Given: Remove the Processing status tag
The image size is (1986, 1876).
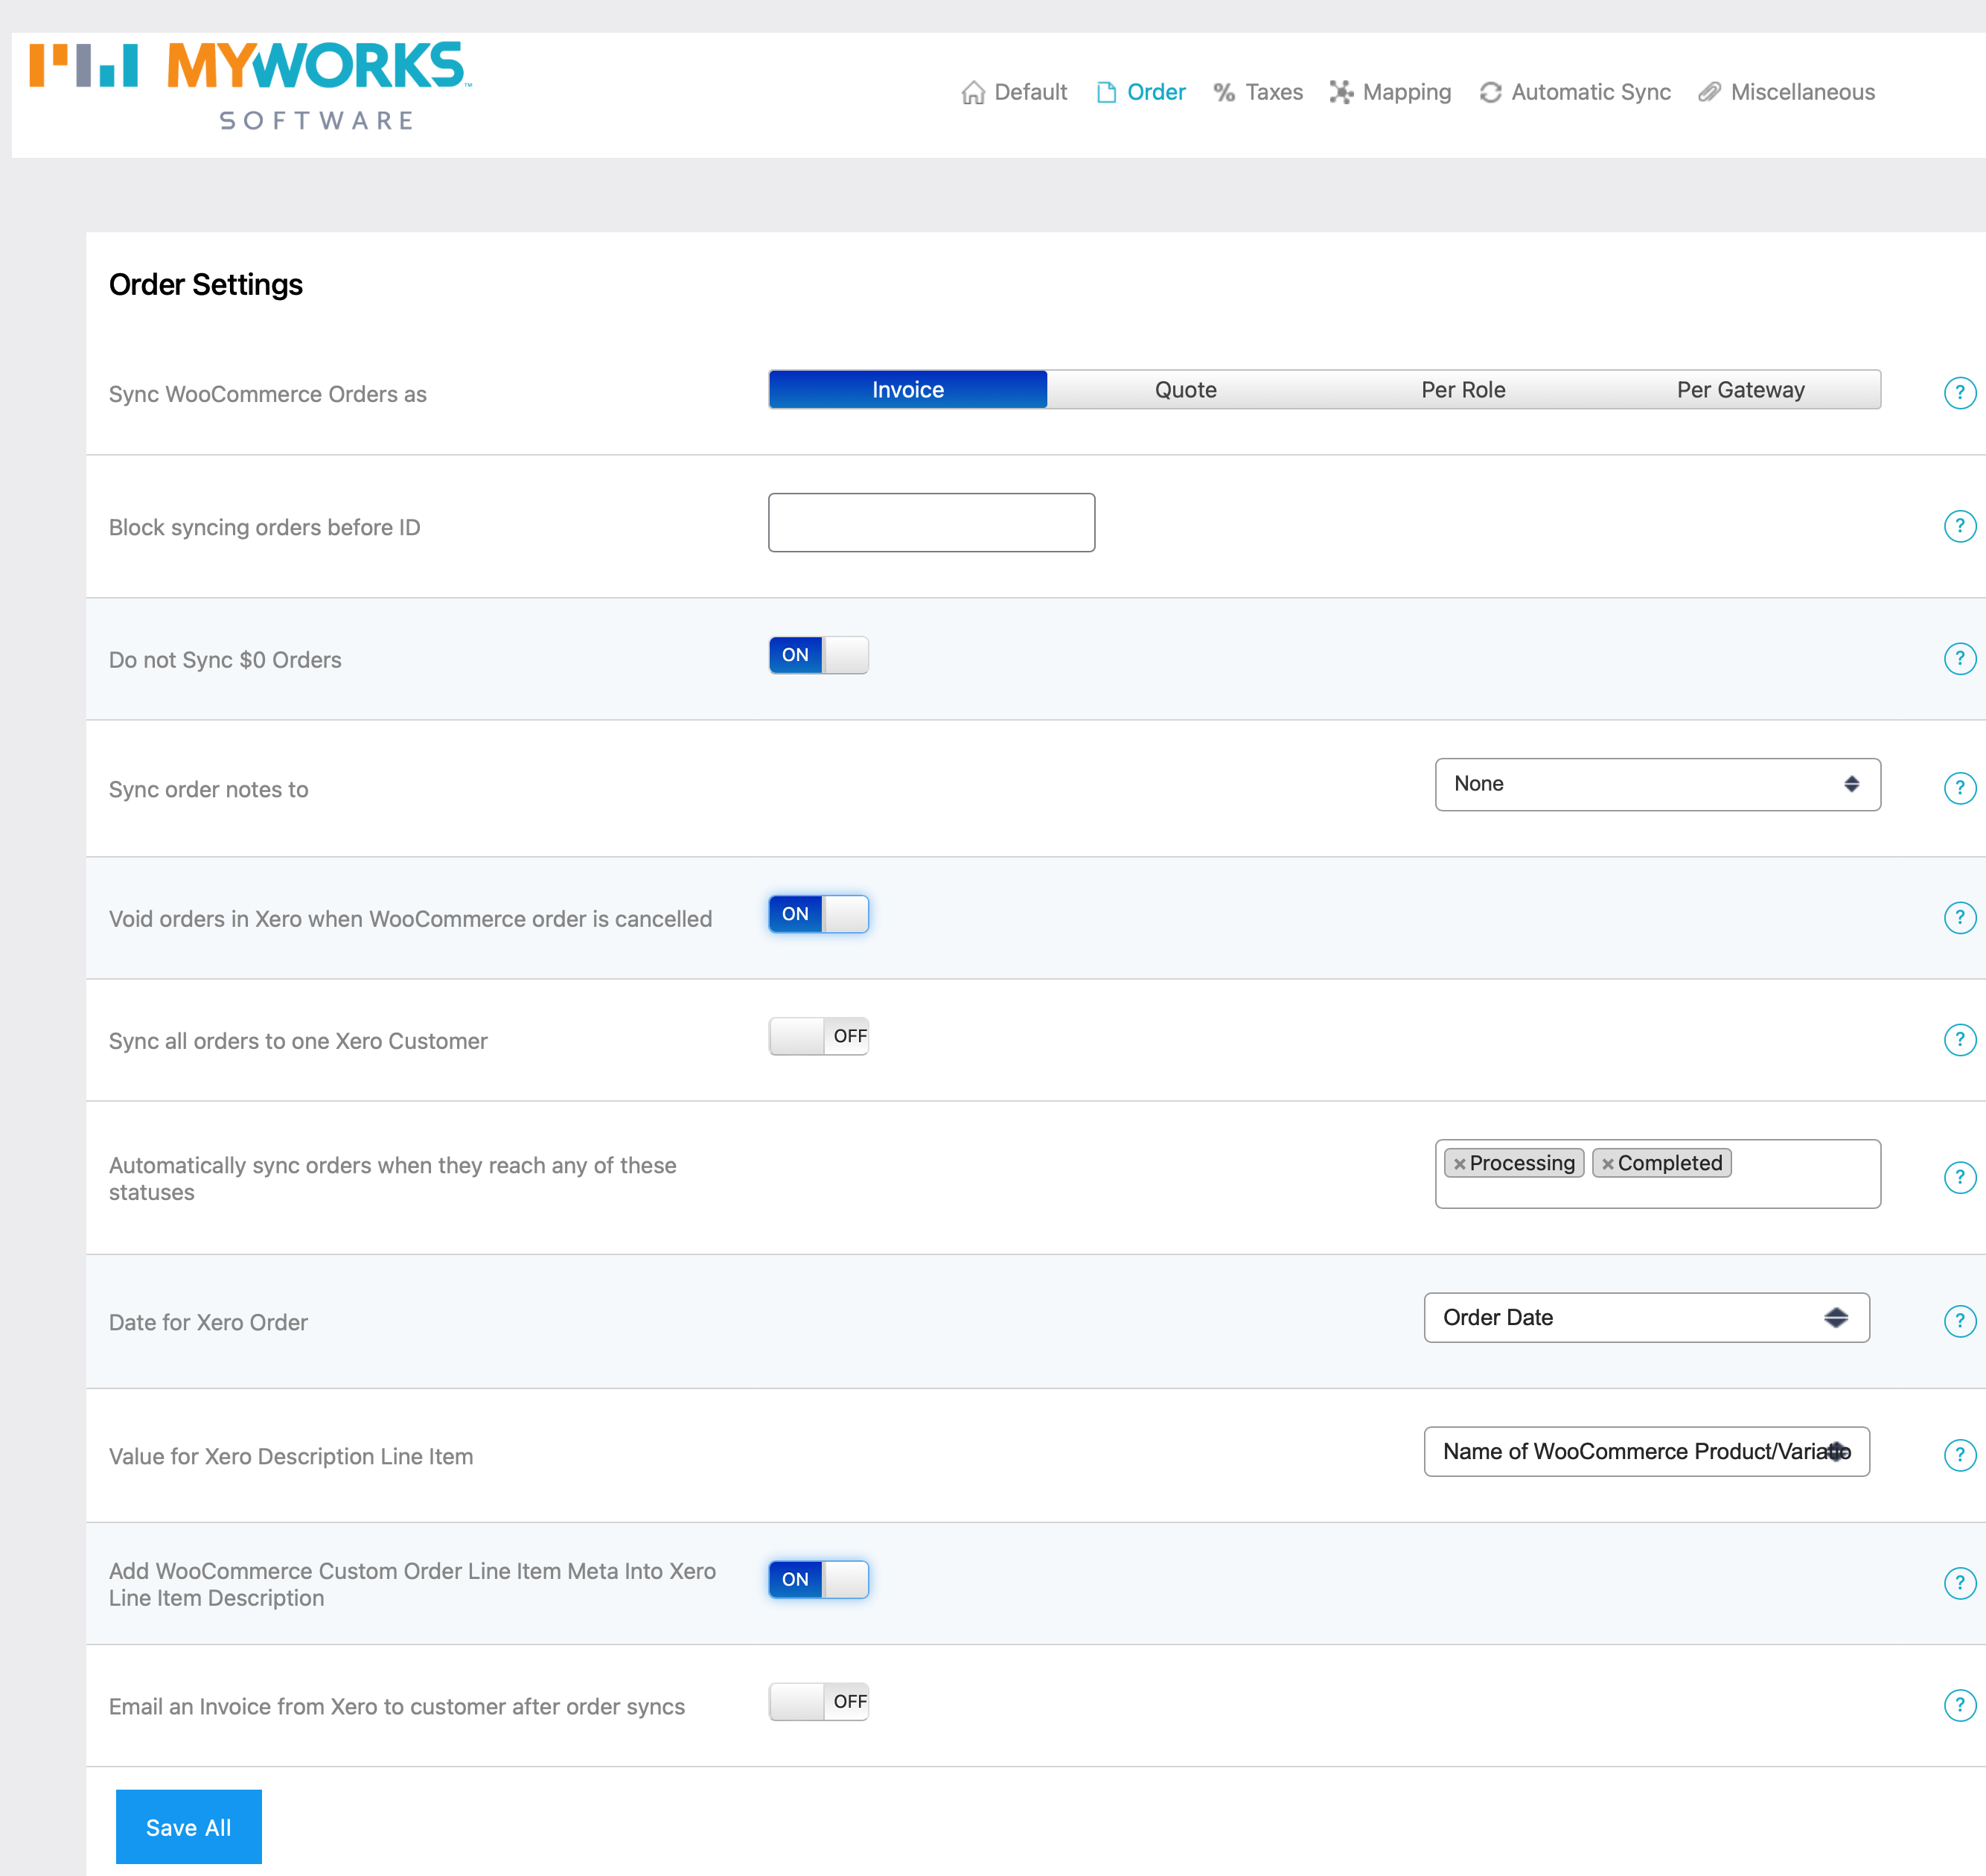Looking at the screenshot, I should coord(1459,1164).
